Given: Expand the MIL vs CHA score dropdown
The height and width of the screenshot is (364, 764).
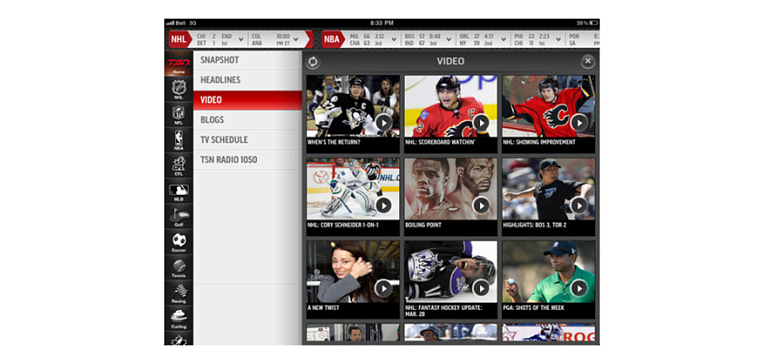Looking at the screenshot, I should (x=393, y=39).
